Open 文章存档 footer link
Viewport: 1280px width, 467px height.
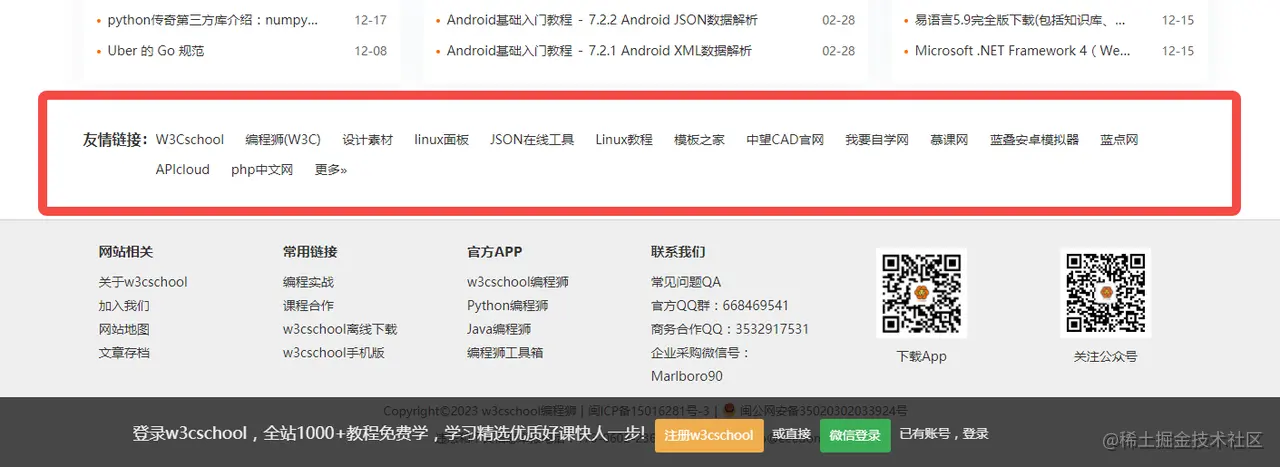tap(124, 353)
